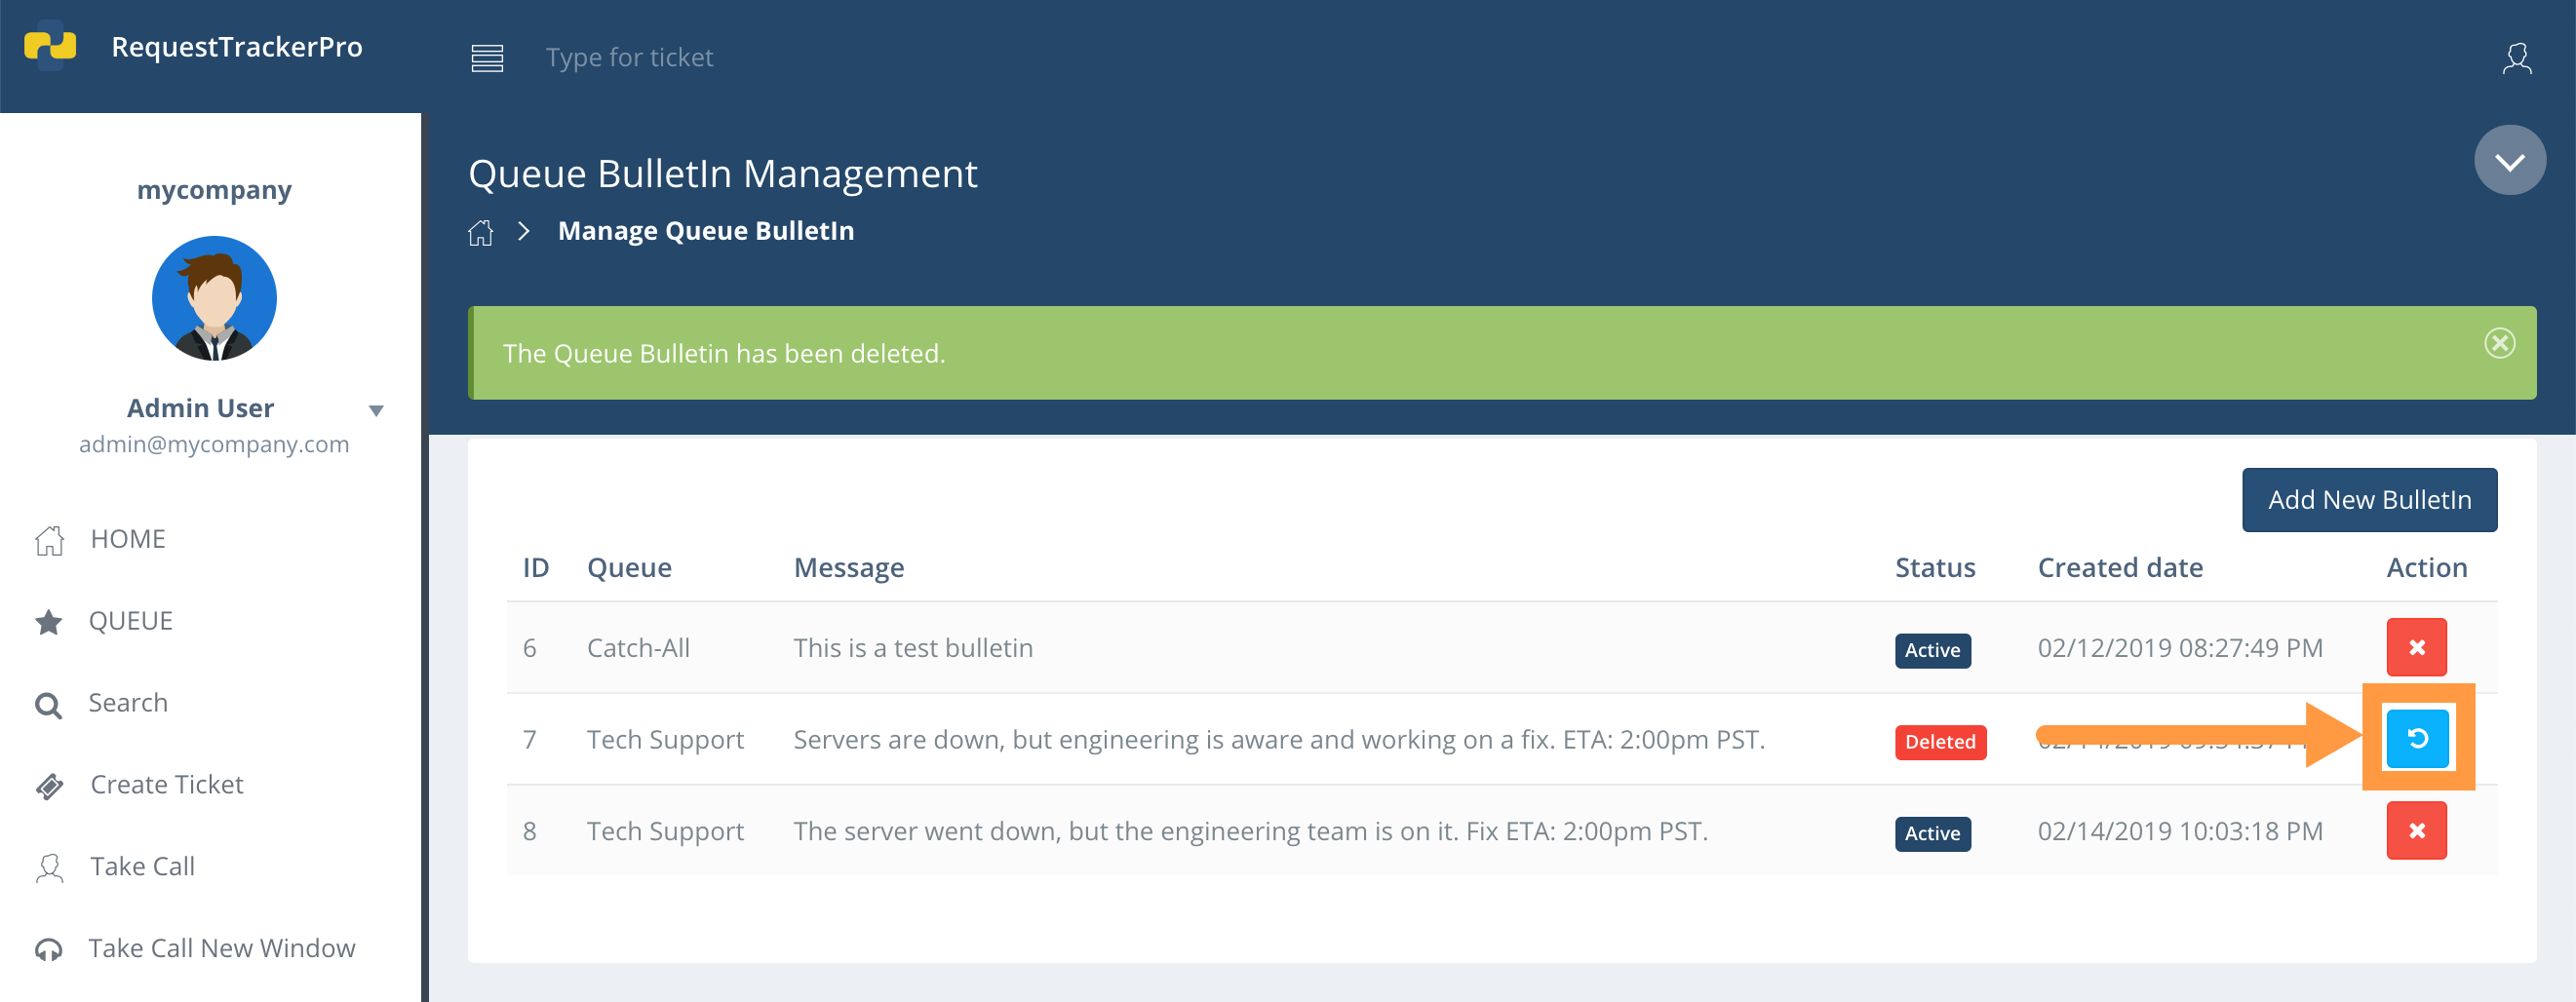2576x1002 pixels.
Task: Focus the Type for ticket search field
Action: [x=629, y=58]
